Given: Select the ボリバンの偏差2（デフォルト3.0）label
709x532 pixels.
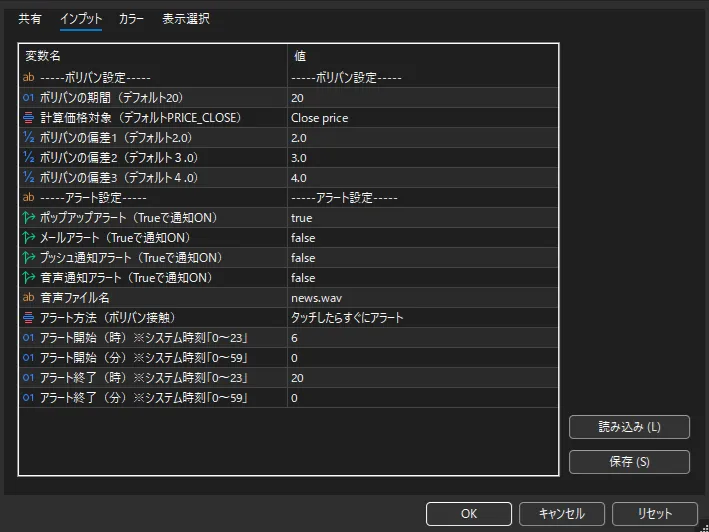Looking at the screenshot, I should (119, 157).
